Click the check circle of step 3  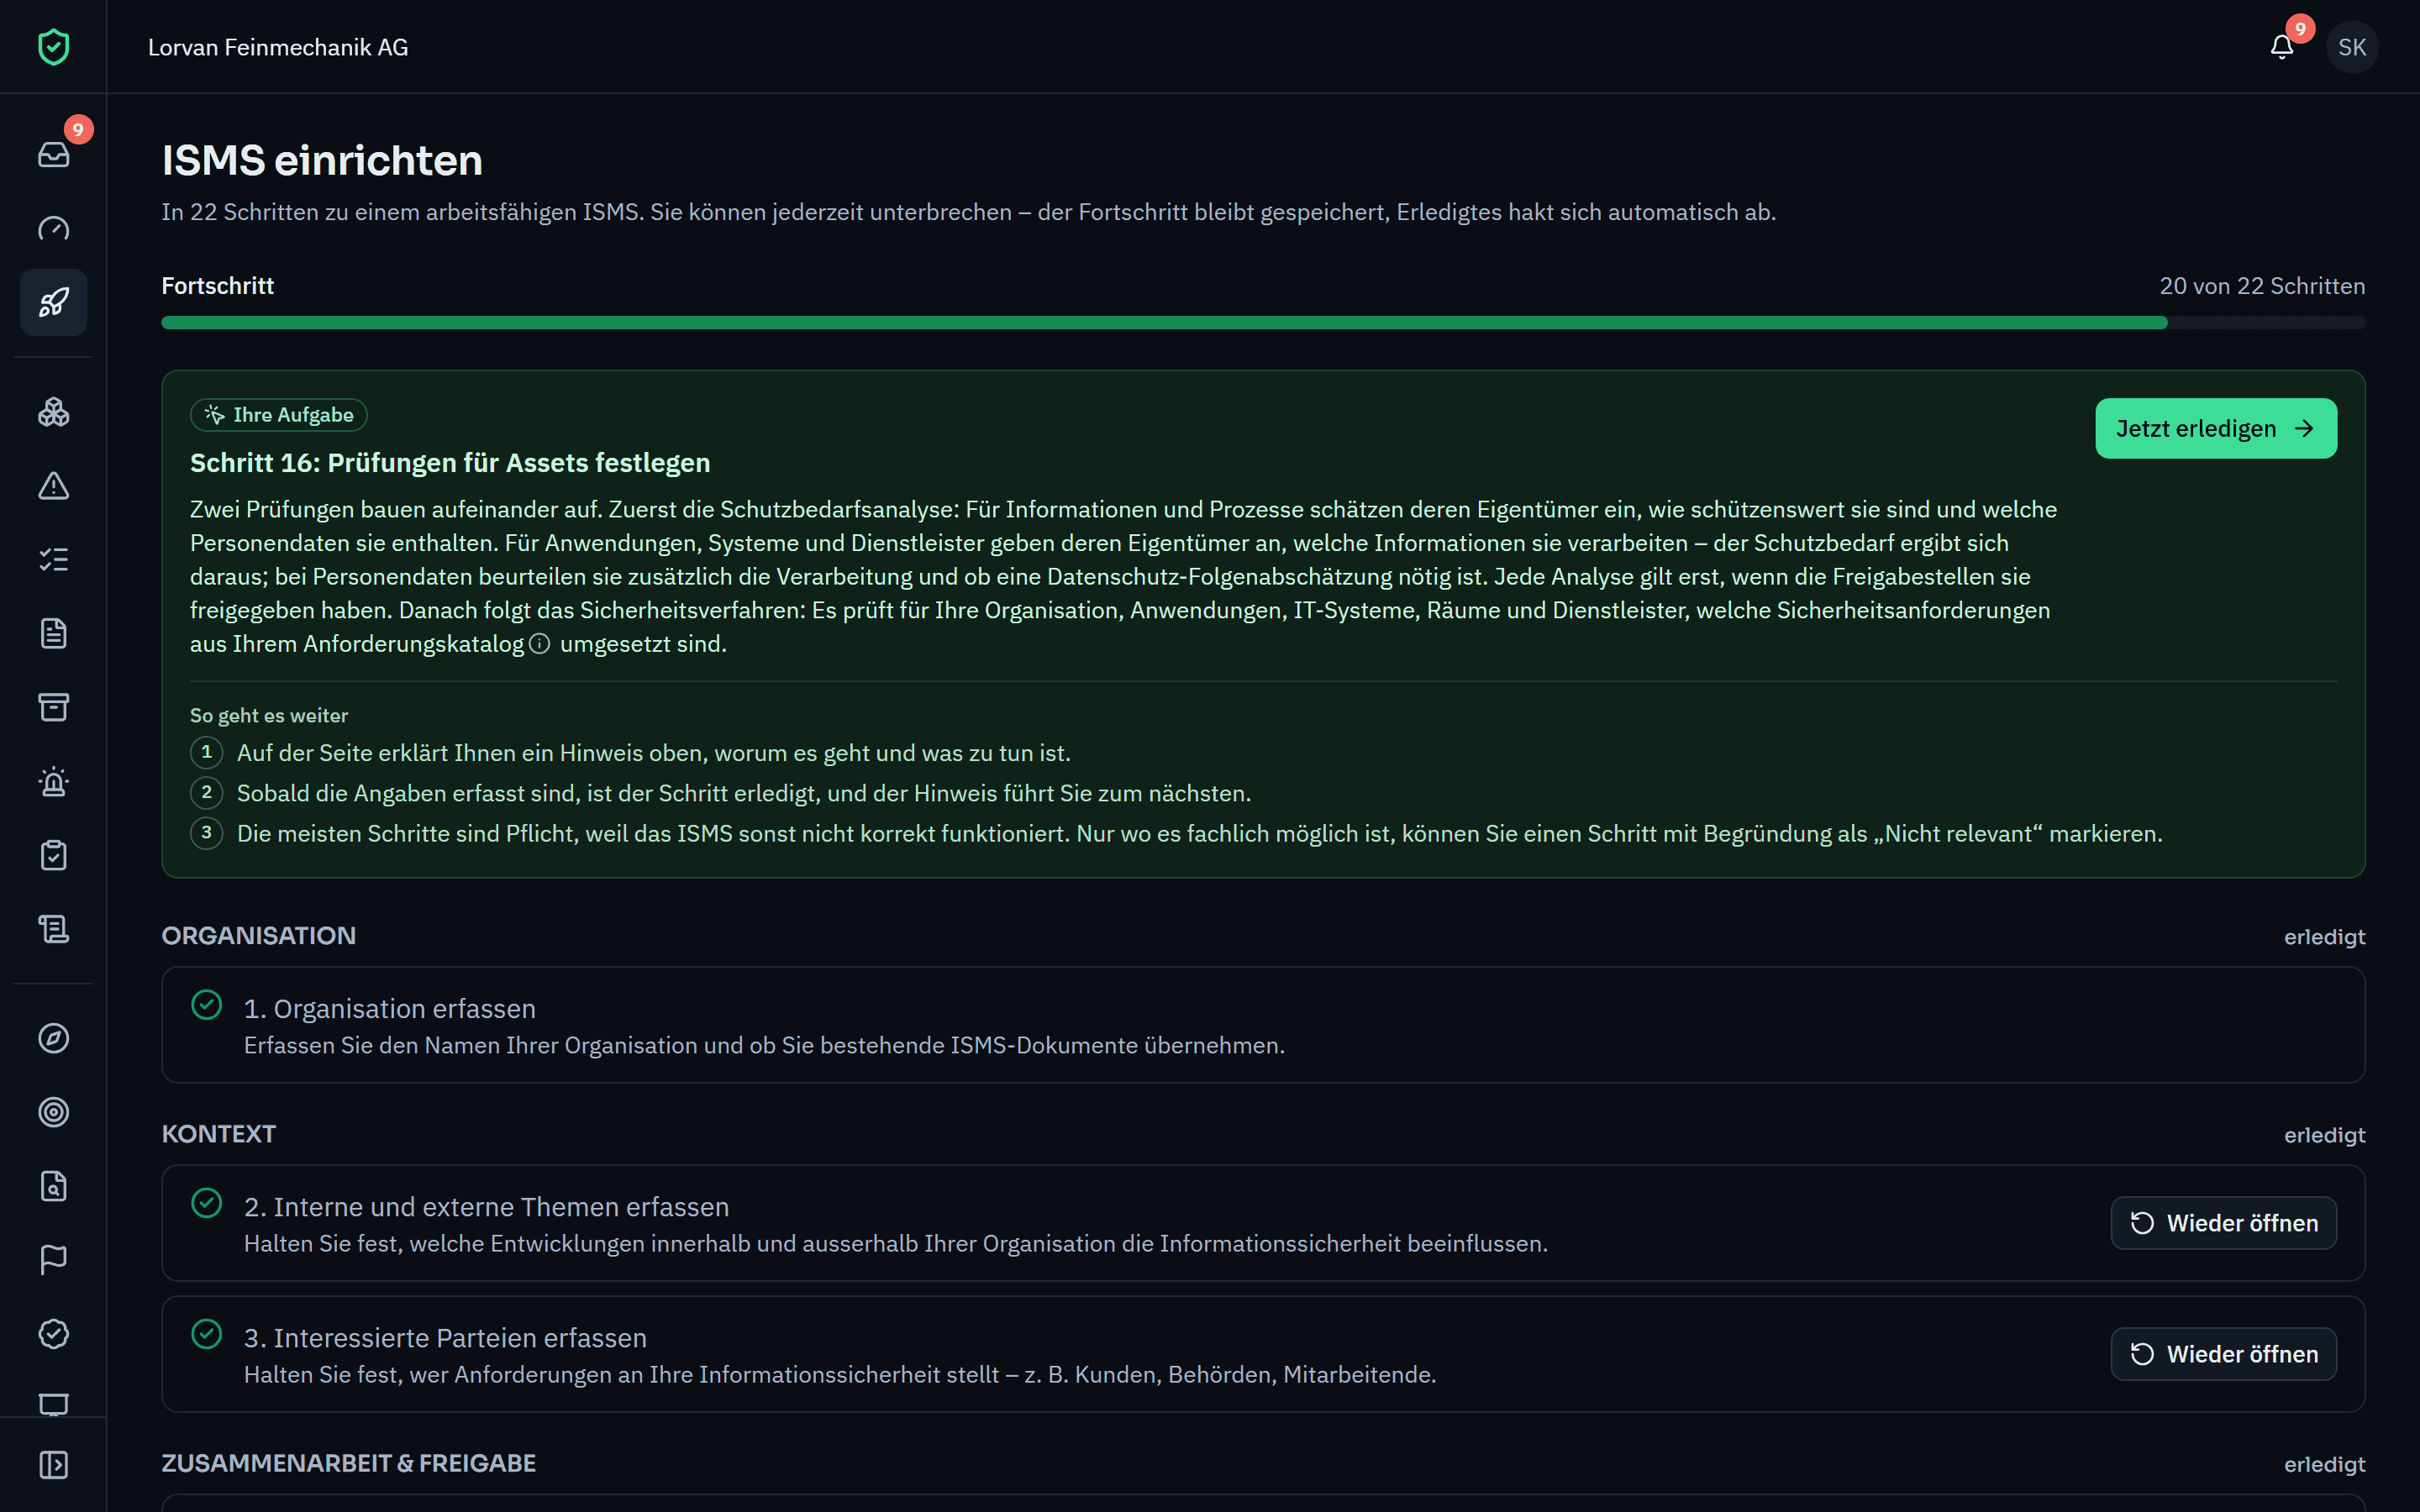pyautogui.click(x=207, y=1334)
